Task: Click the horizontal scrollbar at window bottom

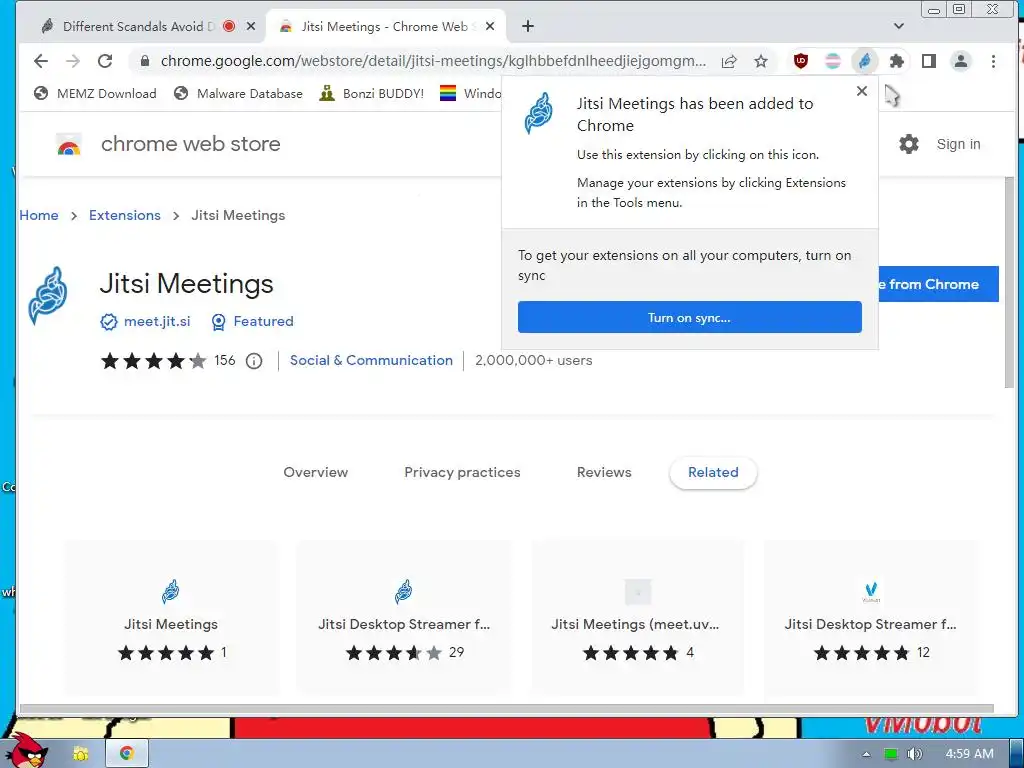Action: 507,709
